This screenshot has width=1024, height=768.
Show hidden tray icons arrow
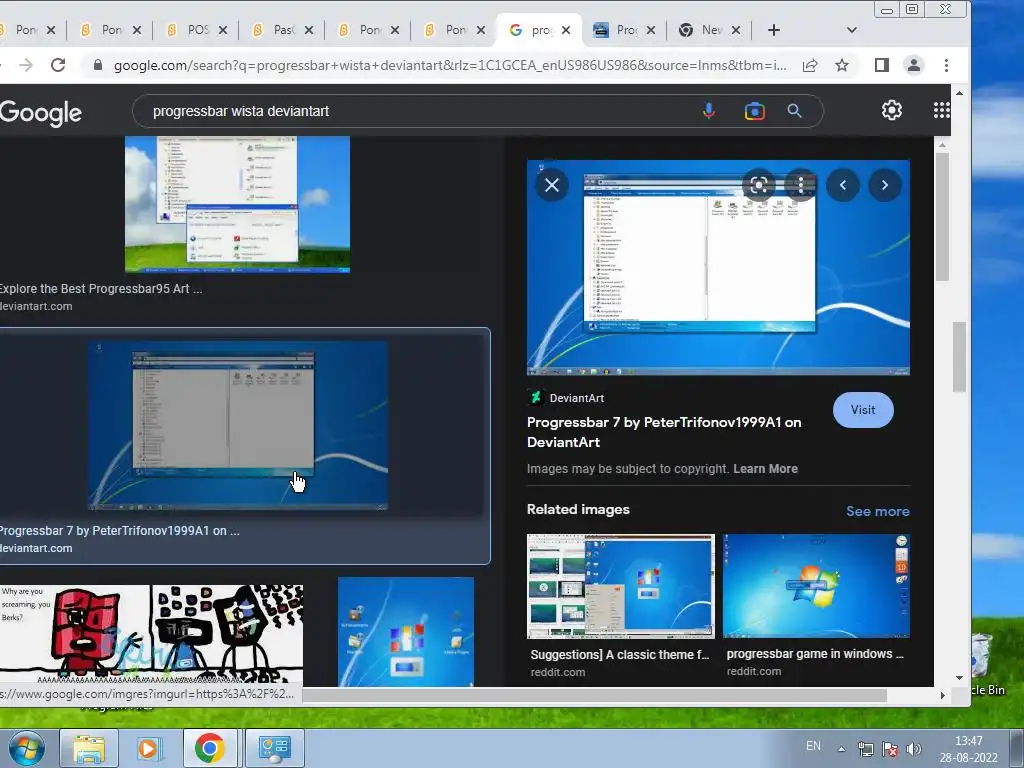(x=841, y=749)
